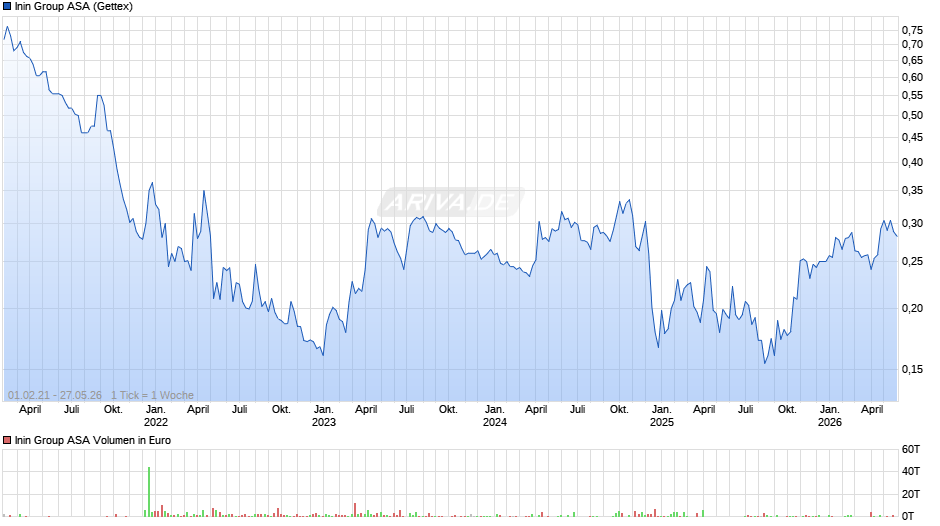
Task: Click the 0,30 price axis label
Action: (x=912, y=224)
